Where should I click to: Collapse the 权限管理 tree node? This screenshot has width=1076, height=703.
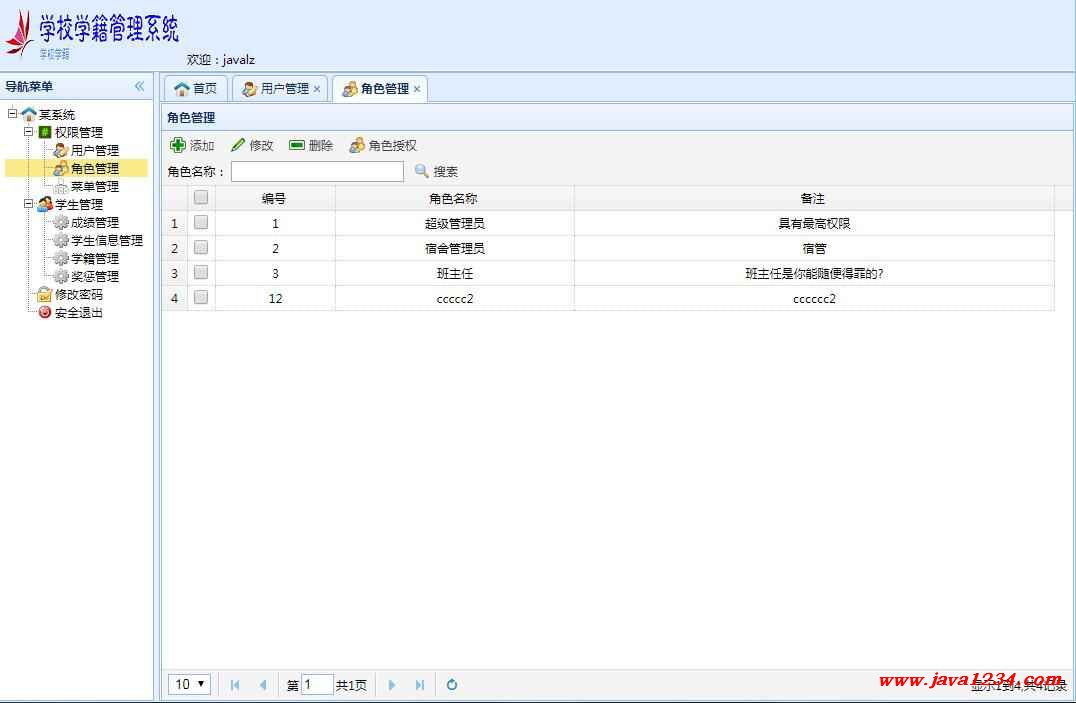(x=29, y=132)
